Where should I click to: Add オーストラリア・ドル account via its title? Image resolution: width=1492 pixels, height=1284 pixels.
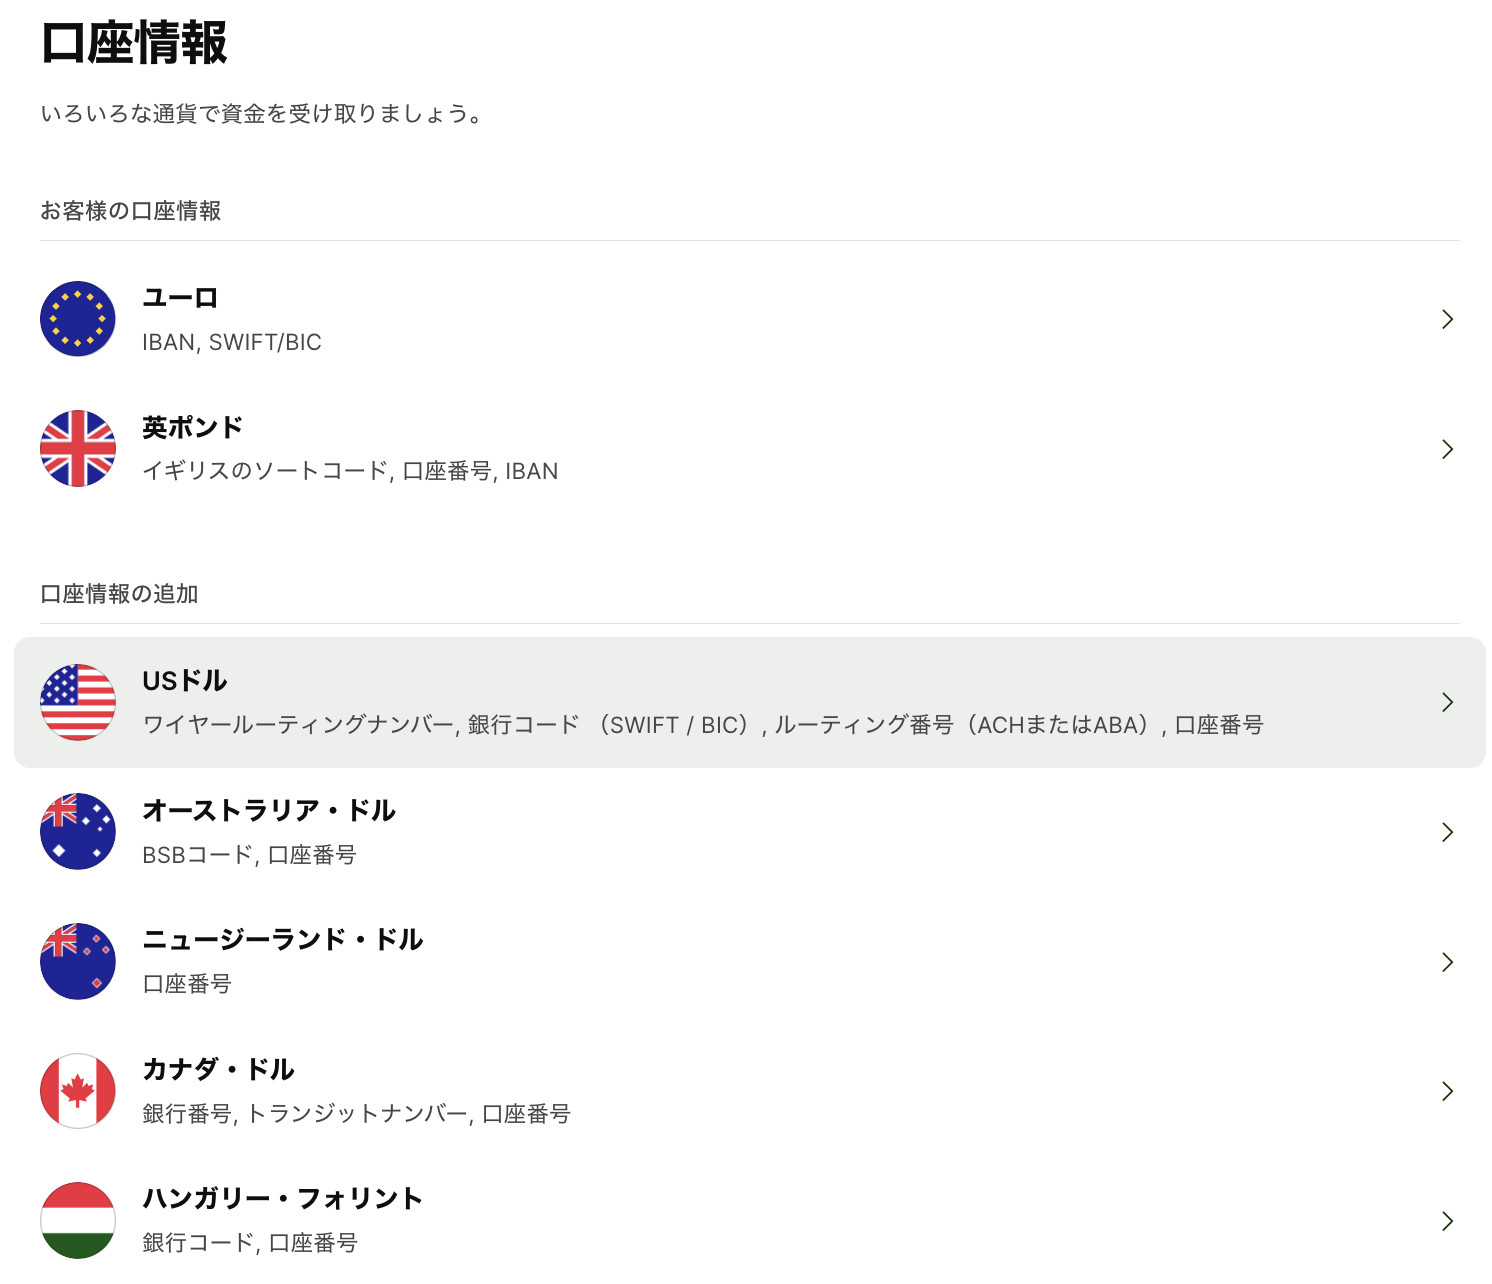(x=269, y=810)
